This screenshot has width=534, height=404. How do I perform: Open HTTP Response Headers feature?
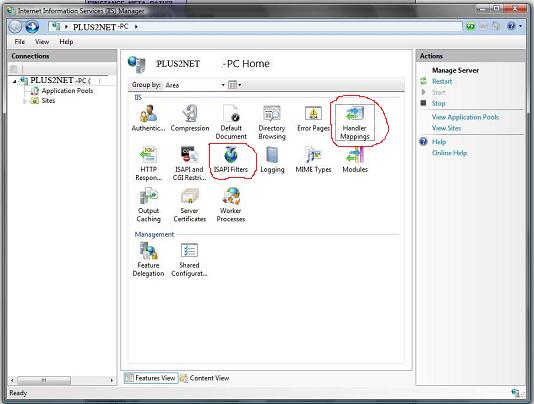pos(148,164)
